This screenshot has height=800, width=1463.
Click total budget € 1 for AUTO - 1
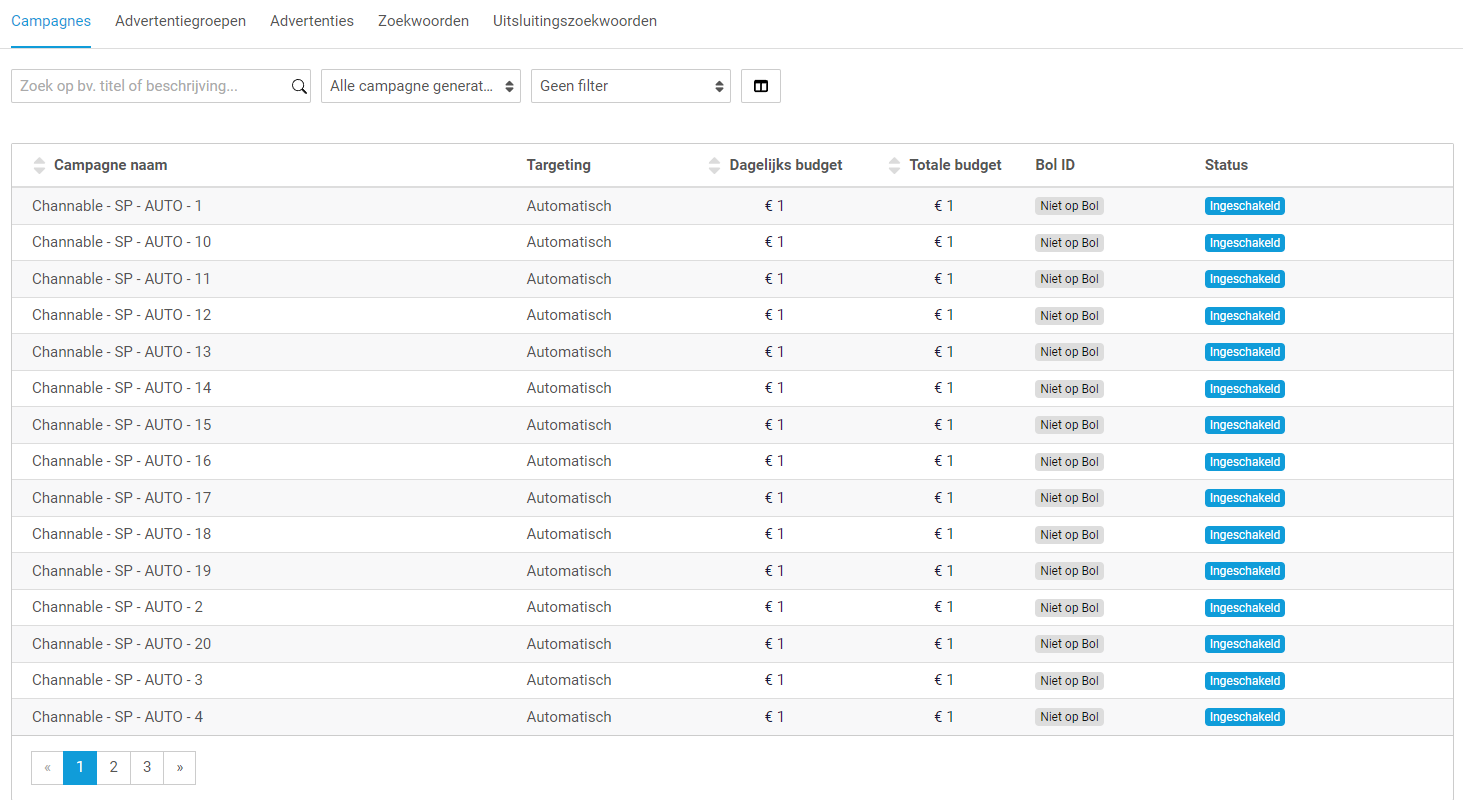pos(944,206)
